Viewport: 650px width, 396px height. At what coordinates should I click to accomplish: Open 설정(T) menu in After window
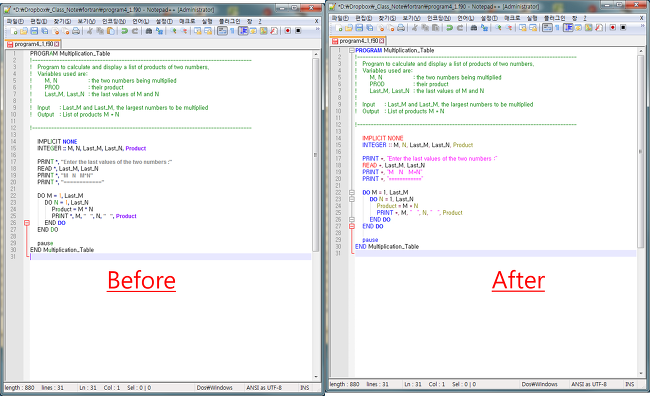point(489,18)
